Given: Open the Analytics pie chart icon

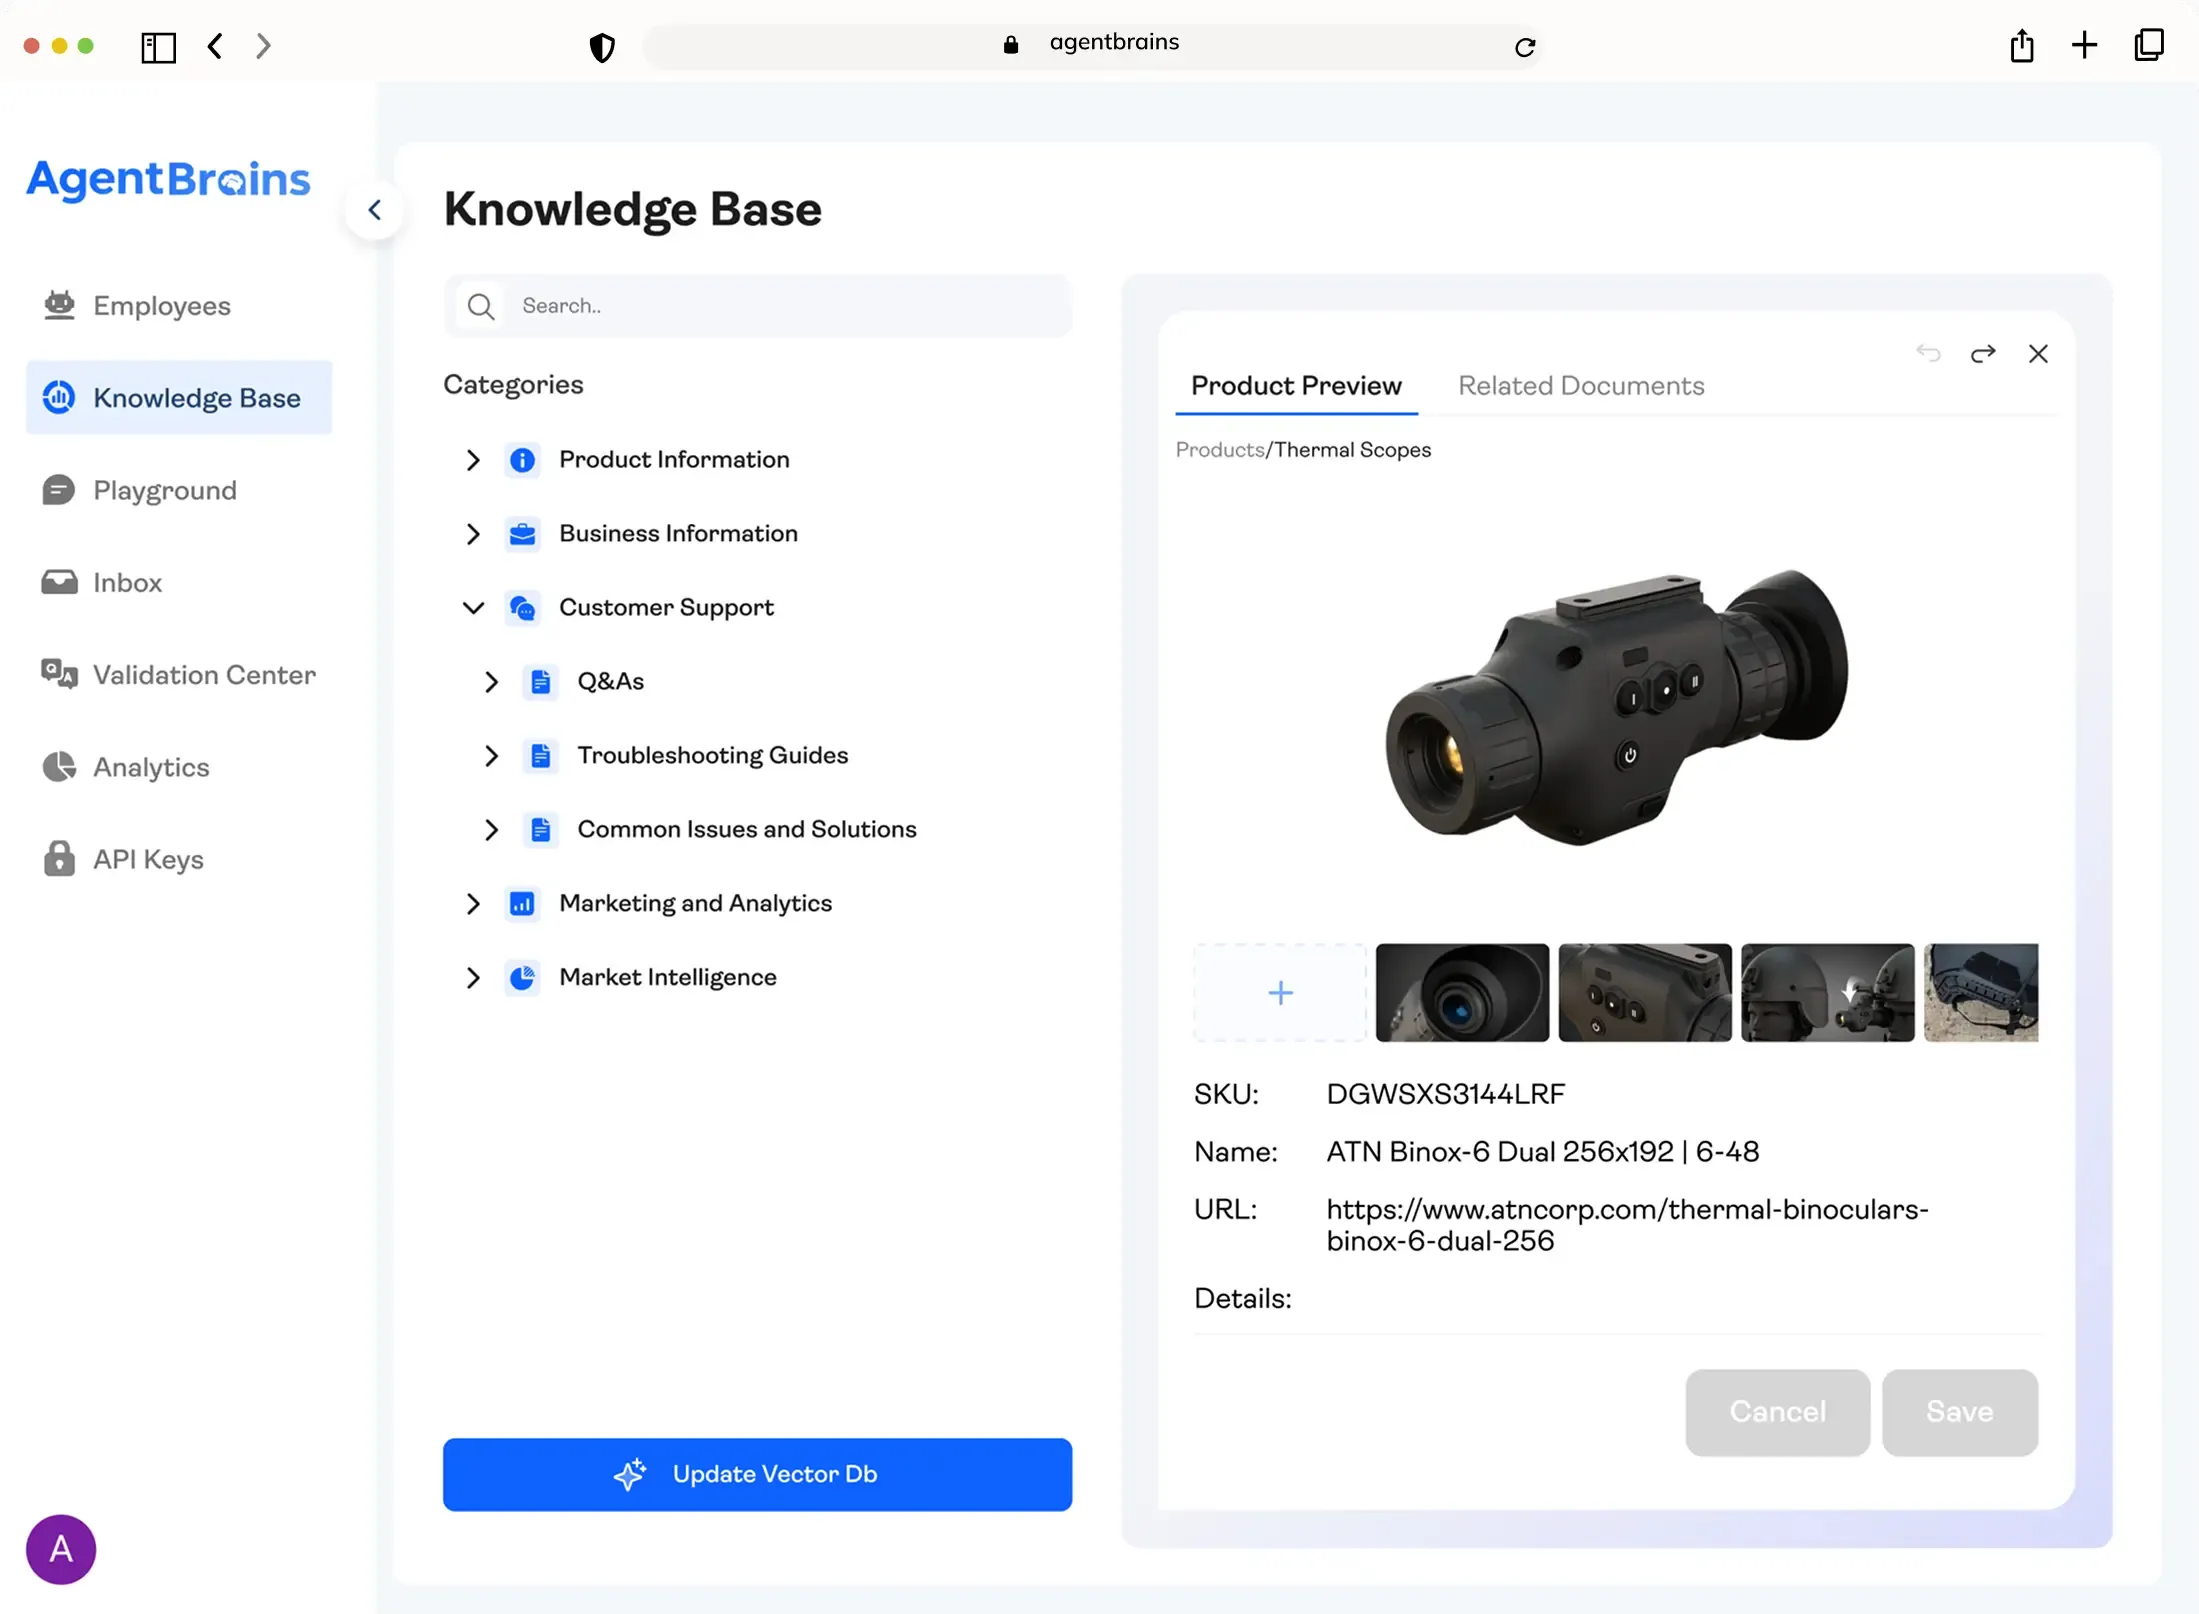Looking at the screenshot, I should [x=59, y=767].
